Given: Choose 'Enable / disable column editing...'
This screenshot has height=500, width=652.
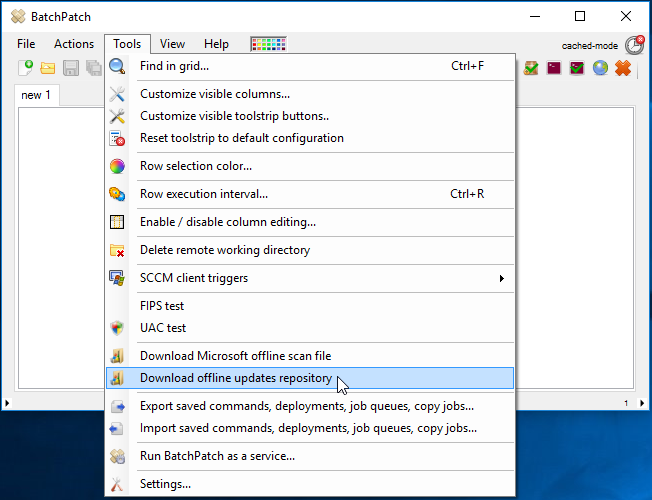Looking at the screenshot, I should (310, 222).
